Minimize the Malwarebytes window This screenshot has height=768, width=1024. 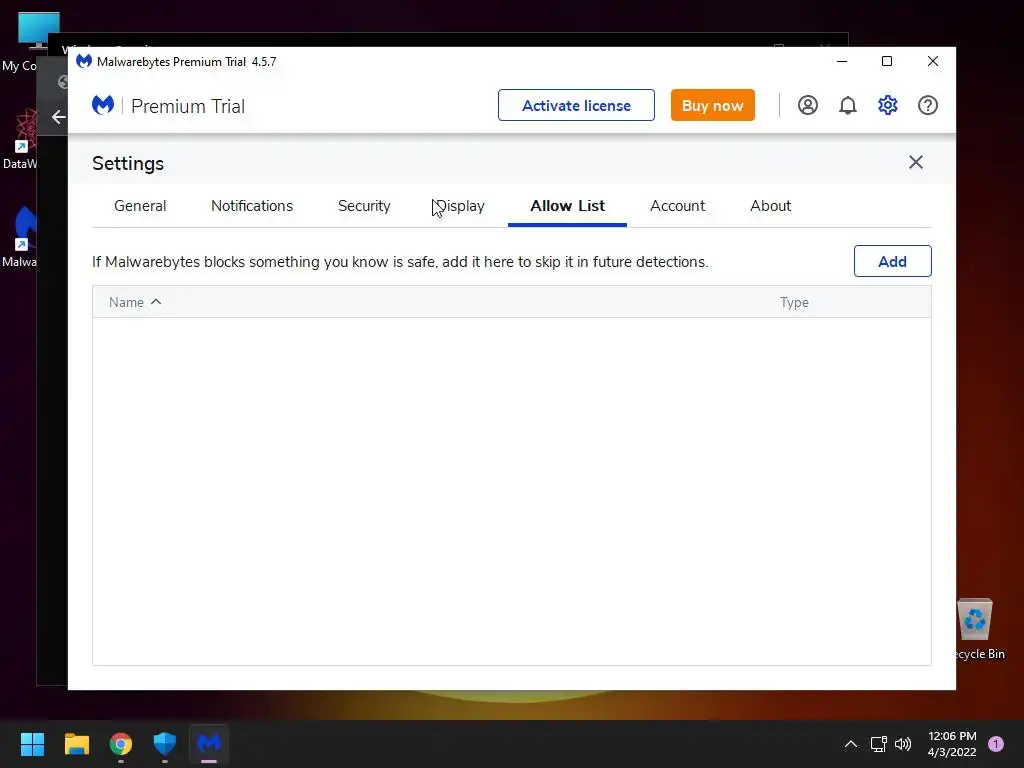click(x=842, y=61)
